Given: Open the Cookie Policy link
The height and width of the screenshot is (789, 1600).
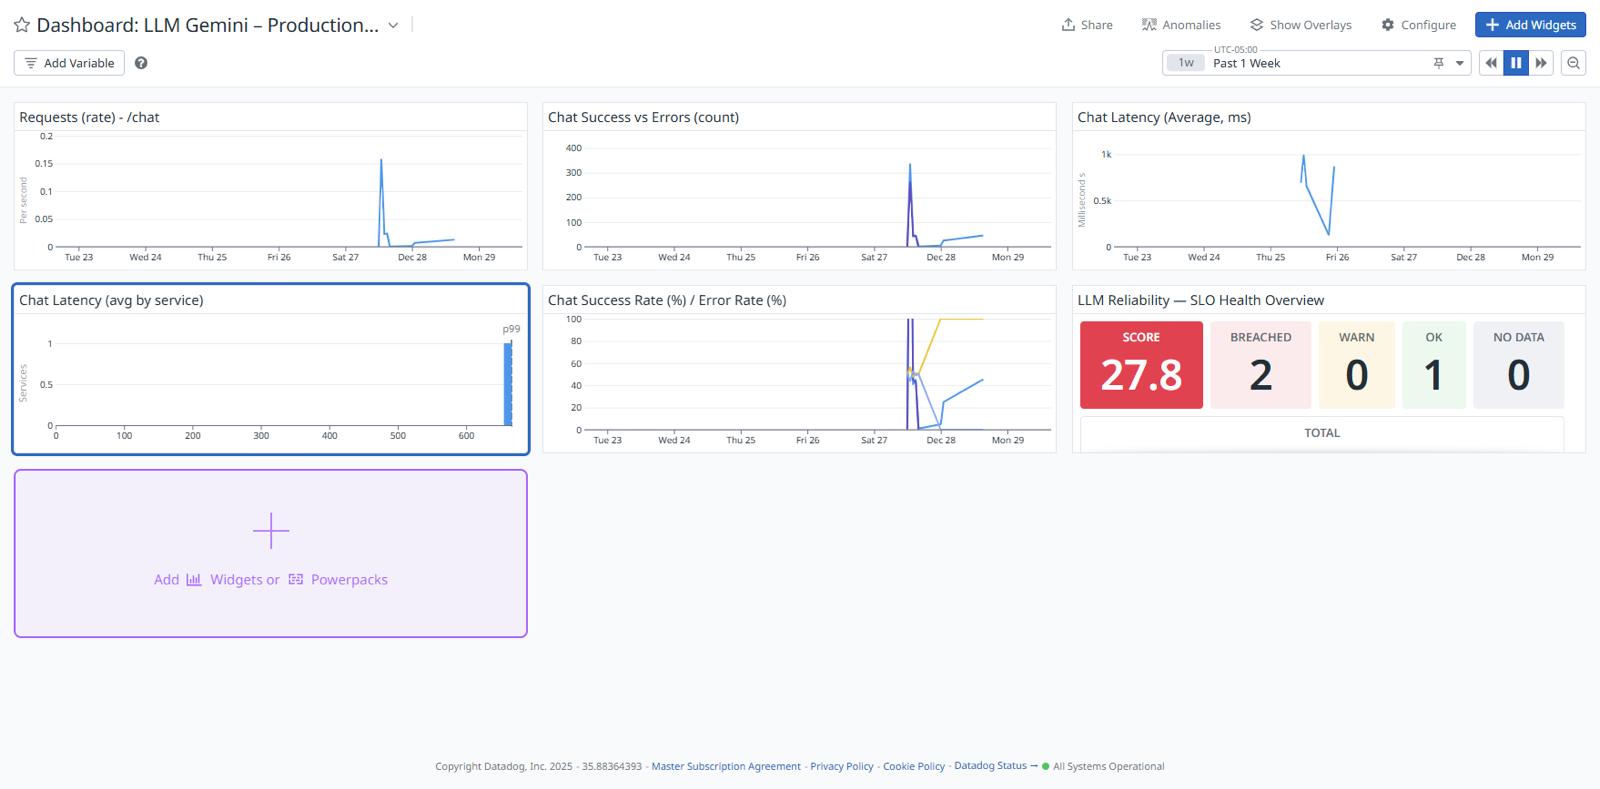Looking at the screenshot, I should click(914, 766).
